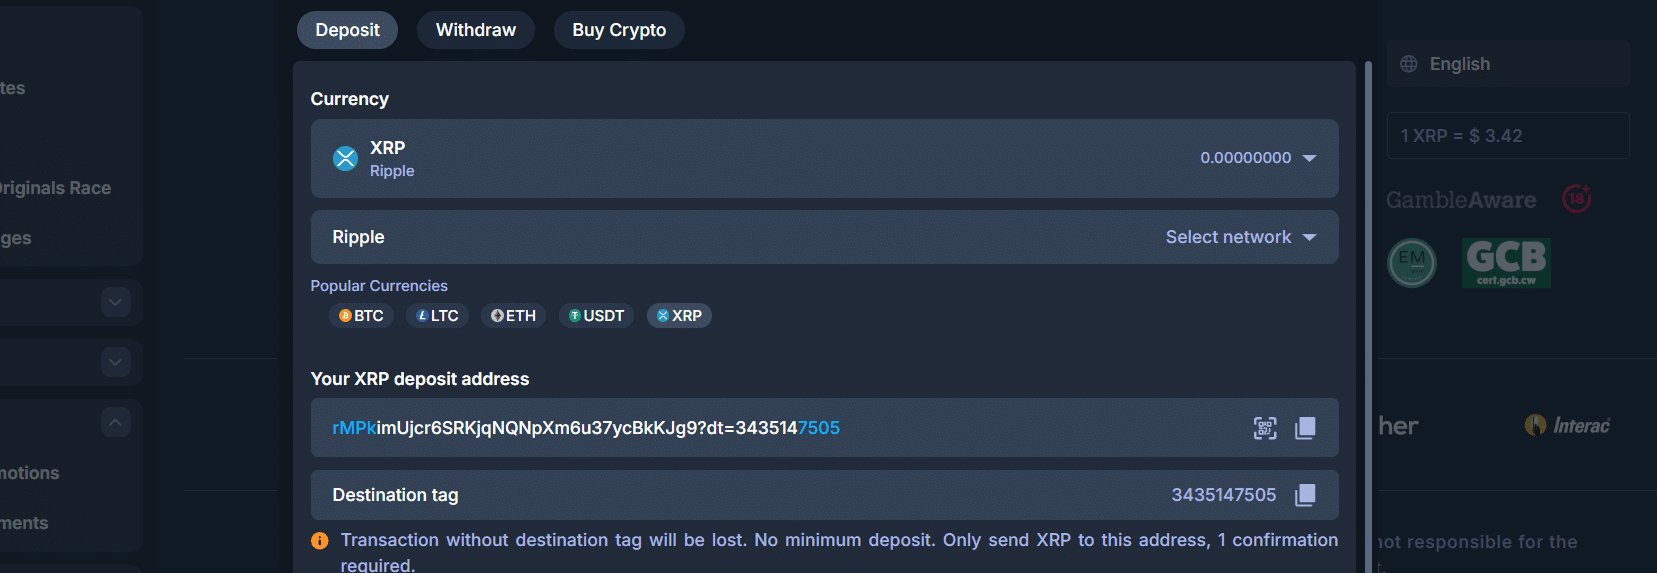Select USDT popular currency chip
Image resolution: width=1657 pixels, height=573 pixels.
[x=596, y=316]
